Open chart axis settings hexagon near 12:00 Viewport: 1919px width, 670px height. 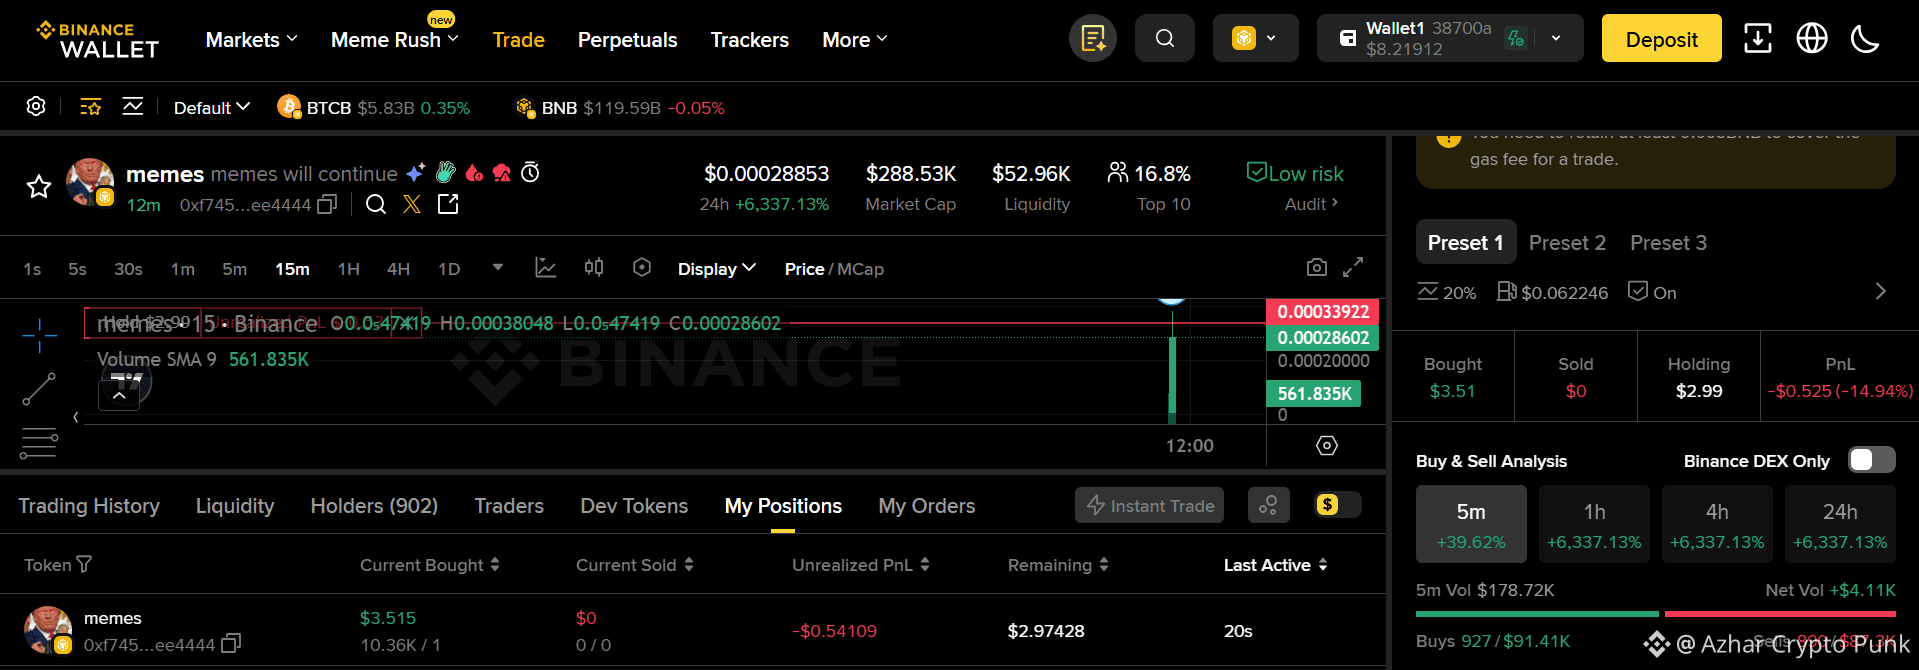pos(1327,446)
